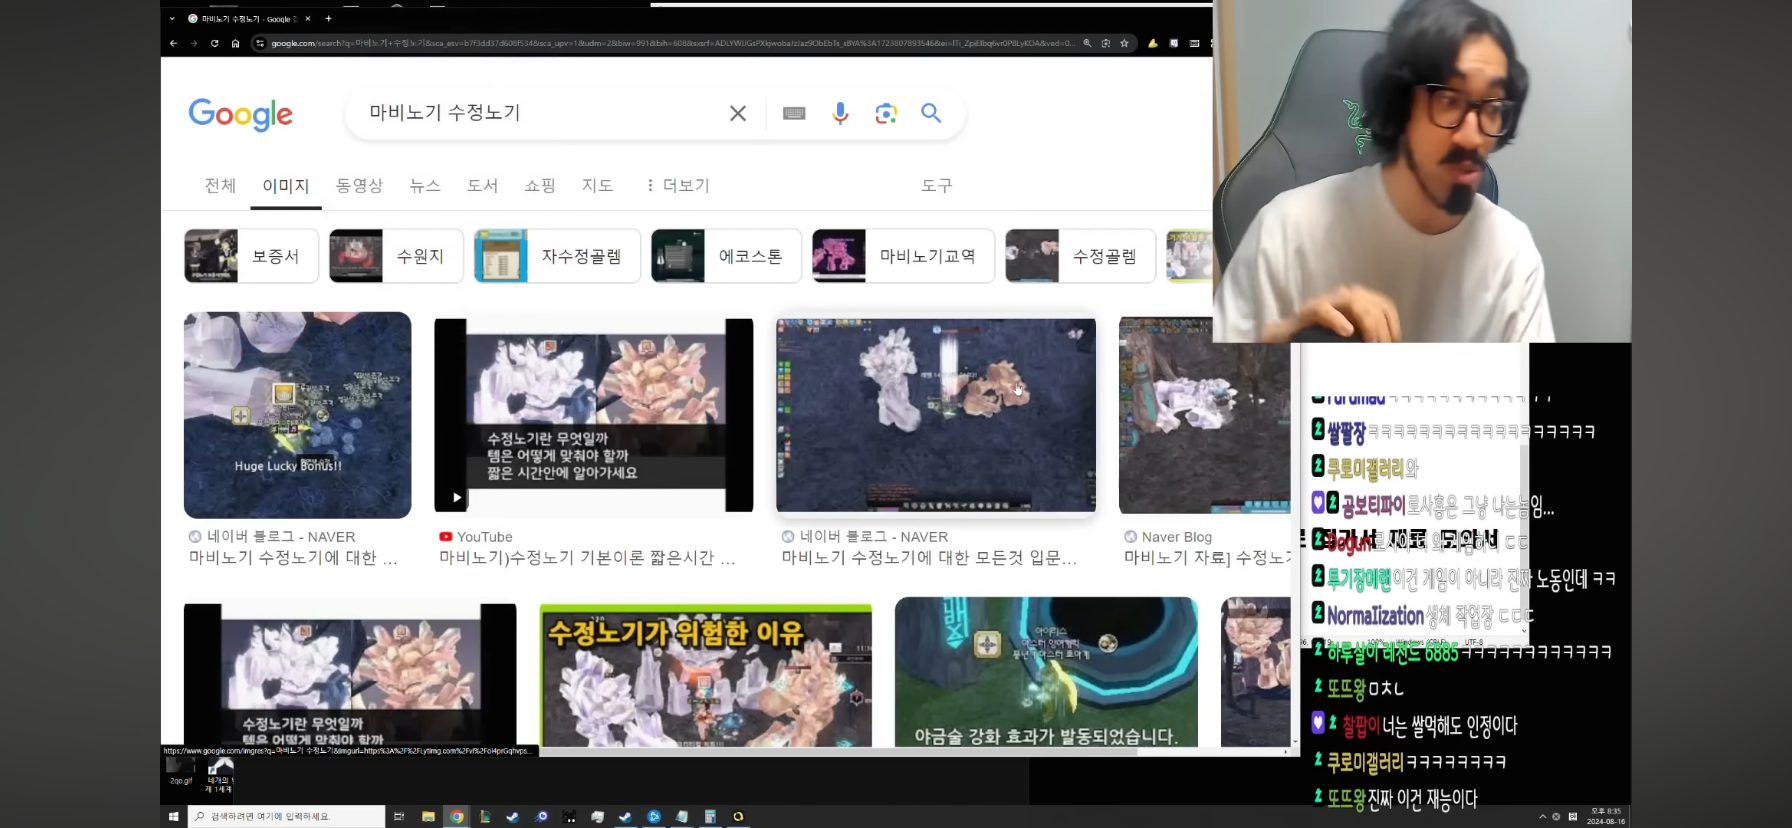1792x828 pixels.
Task: Open the 뉴스 tab
Action: pos(425,185)
